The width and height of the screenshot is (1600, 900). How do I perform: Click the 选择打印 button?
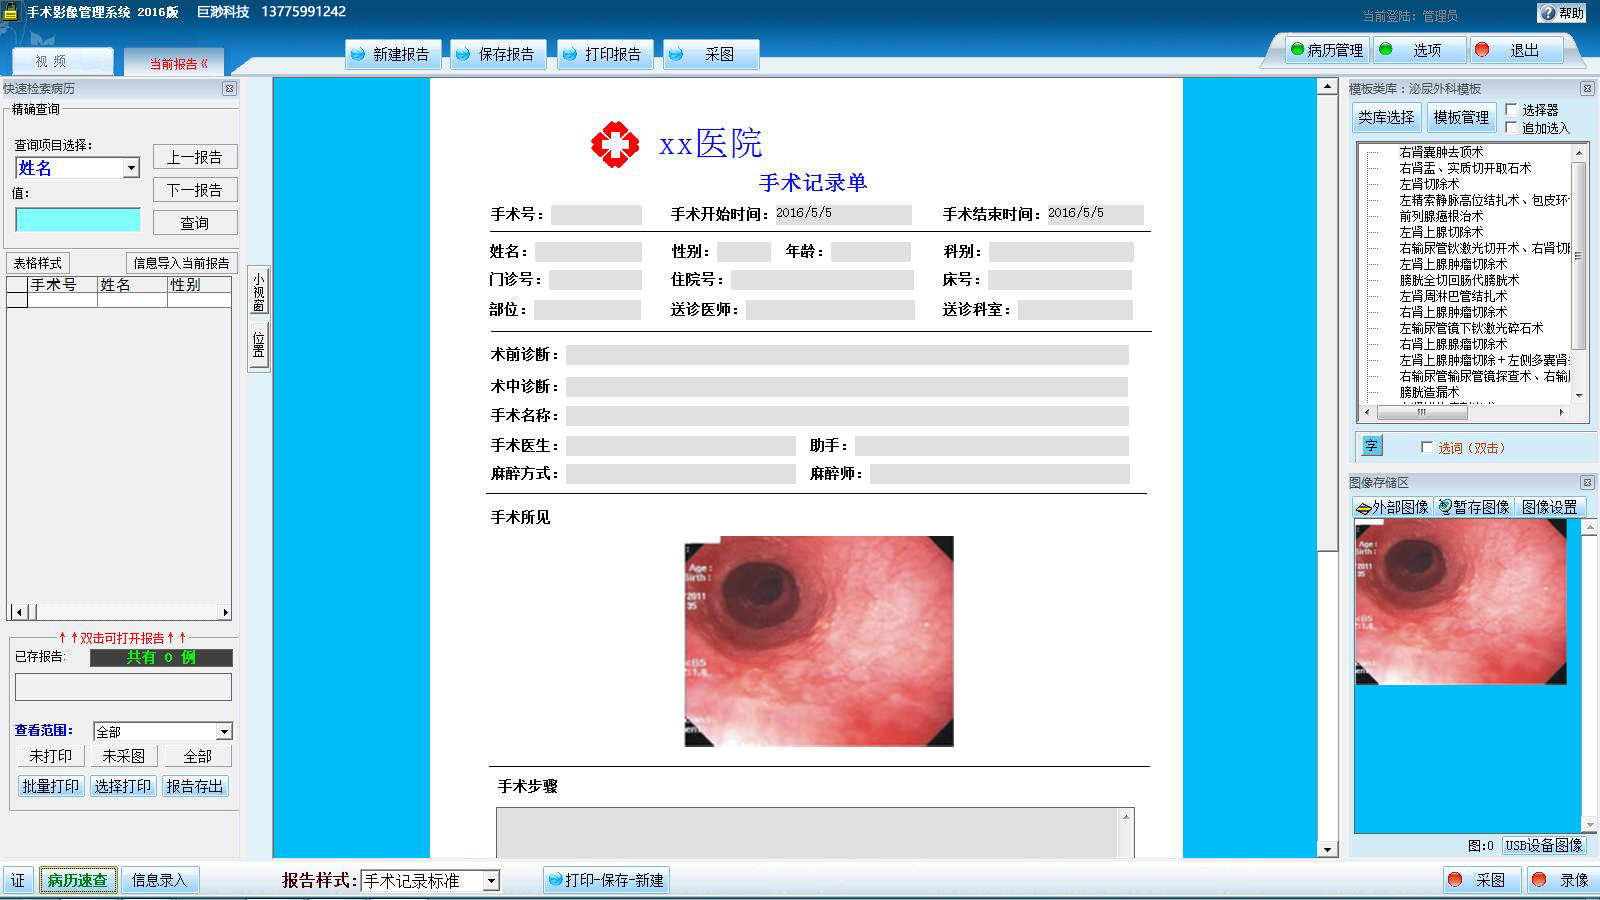click(122, 786)
